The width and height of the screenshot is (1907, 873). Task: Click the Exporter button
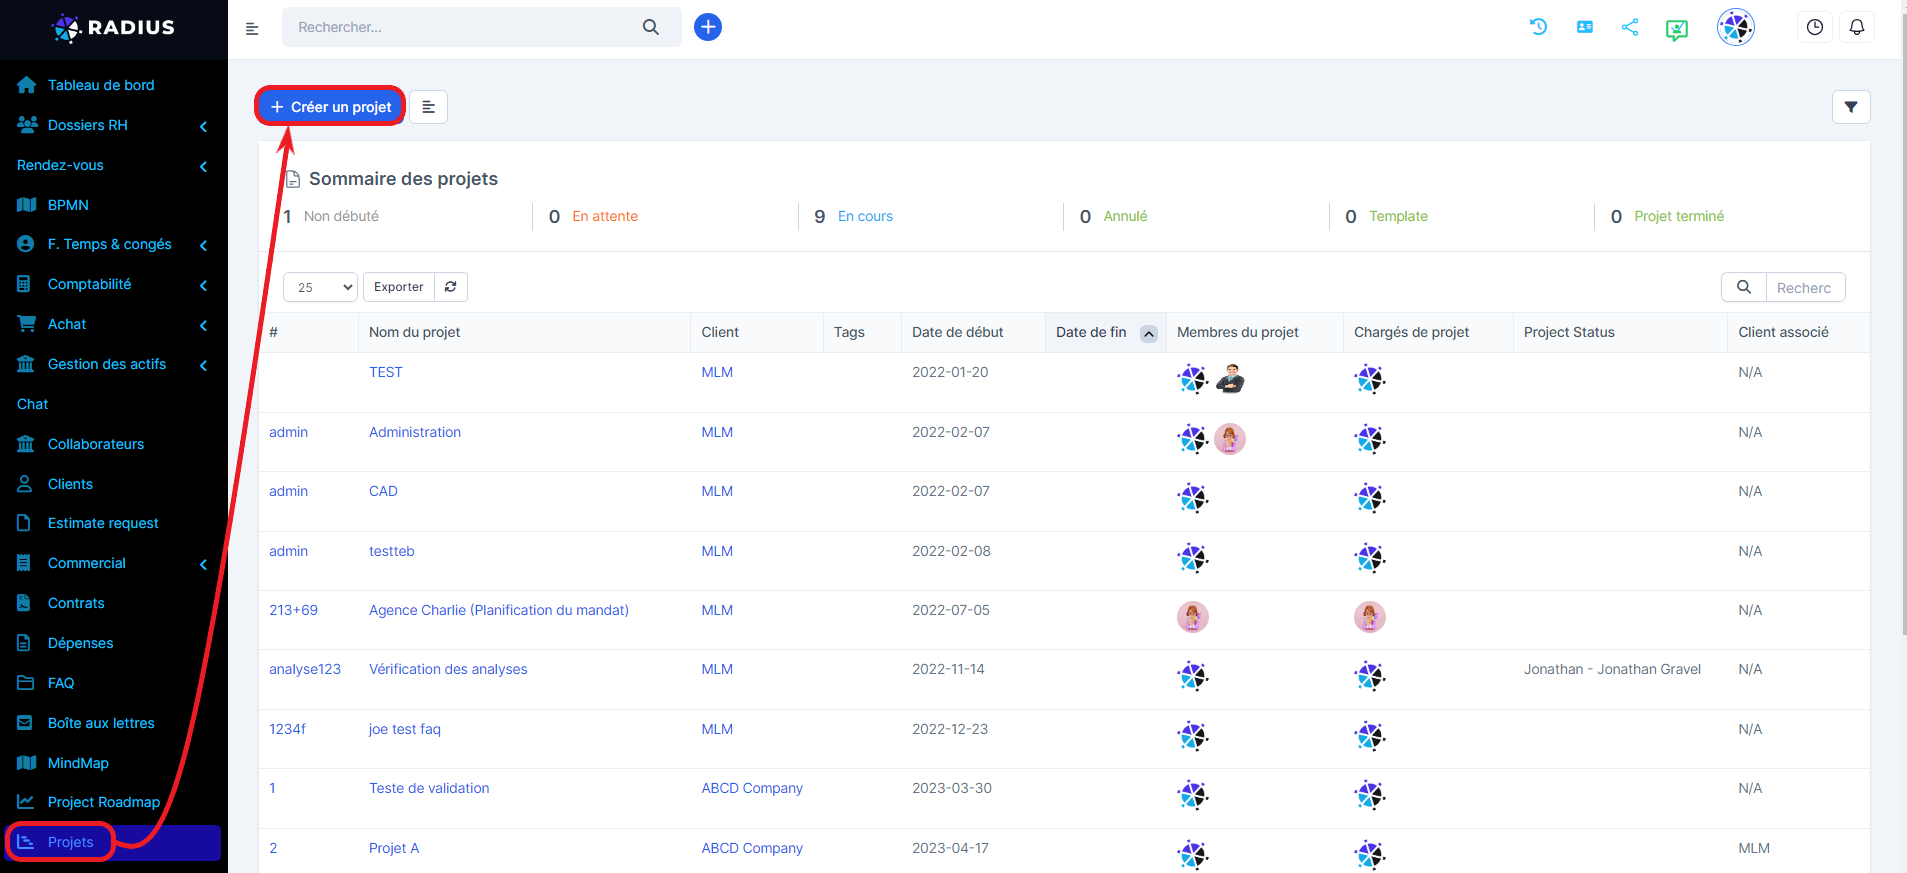tap(399, 287)
